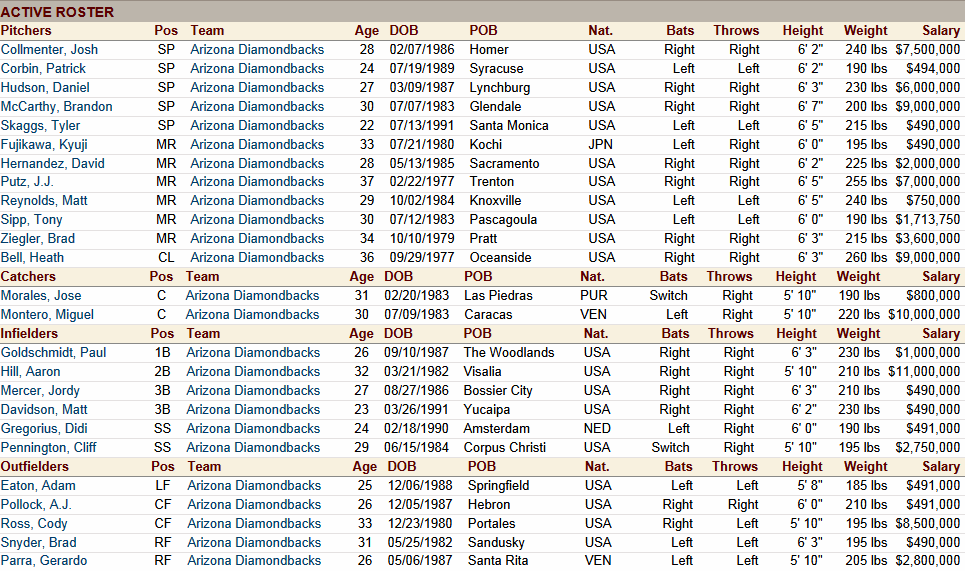Open Aaron Hill's player page
Viewport: 965px width, 571px height.
(31, 371)
